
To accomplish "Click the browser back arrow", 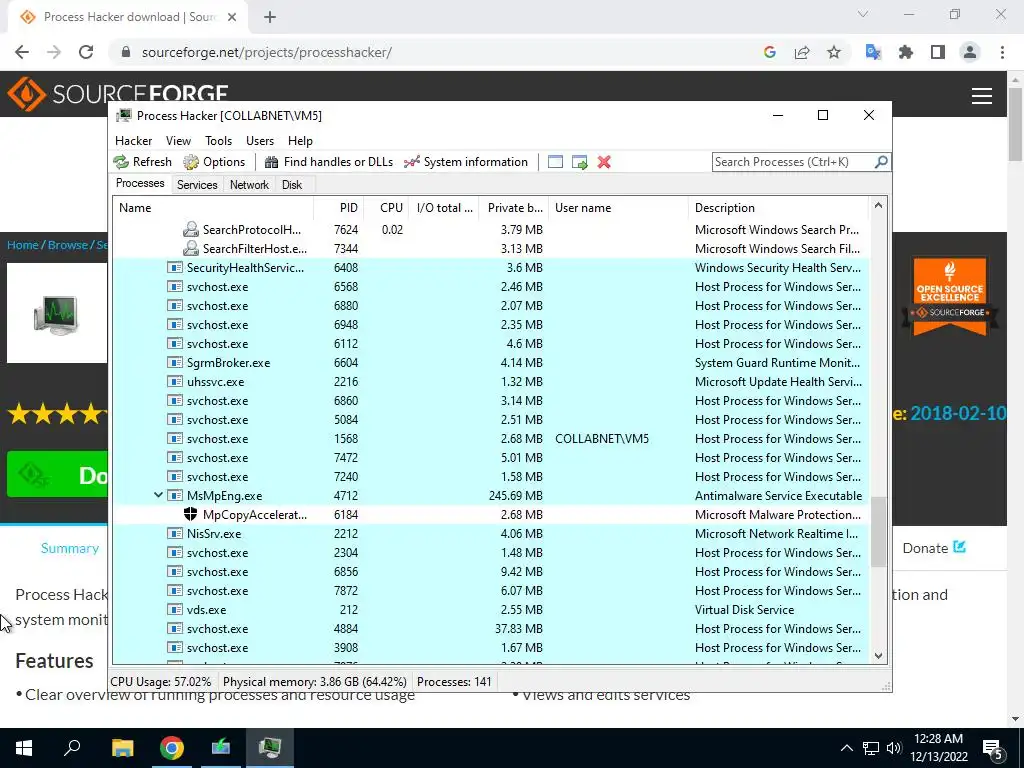I will 22,52.
